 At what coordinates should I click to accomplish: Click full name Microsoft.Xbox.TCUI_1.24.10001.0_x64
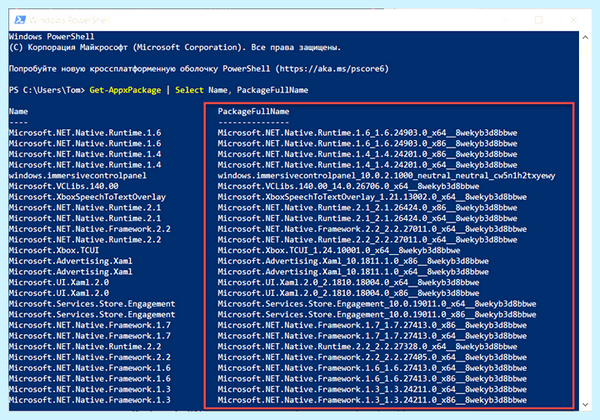(x=339, y=250)
